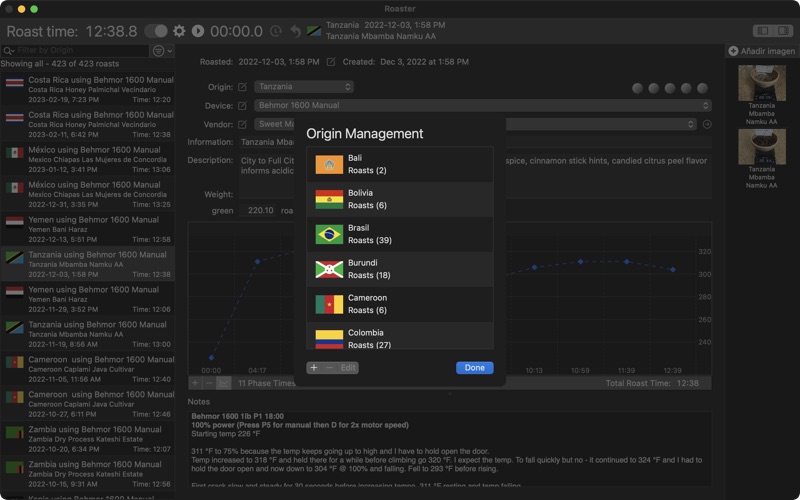Viewport: 800px width, 500px height.
Task: Select the chart point at 10:59
Action: 580,262
